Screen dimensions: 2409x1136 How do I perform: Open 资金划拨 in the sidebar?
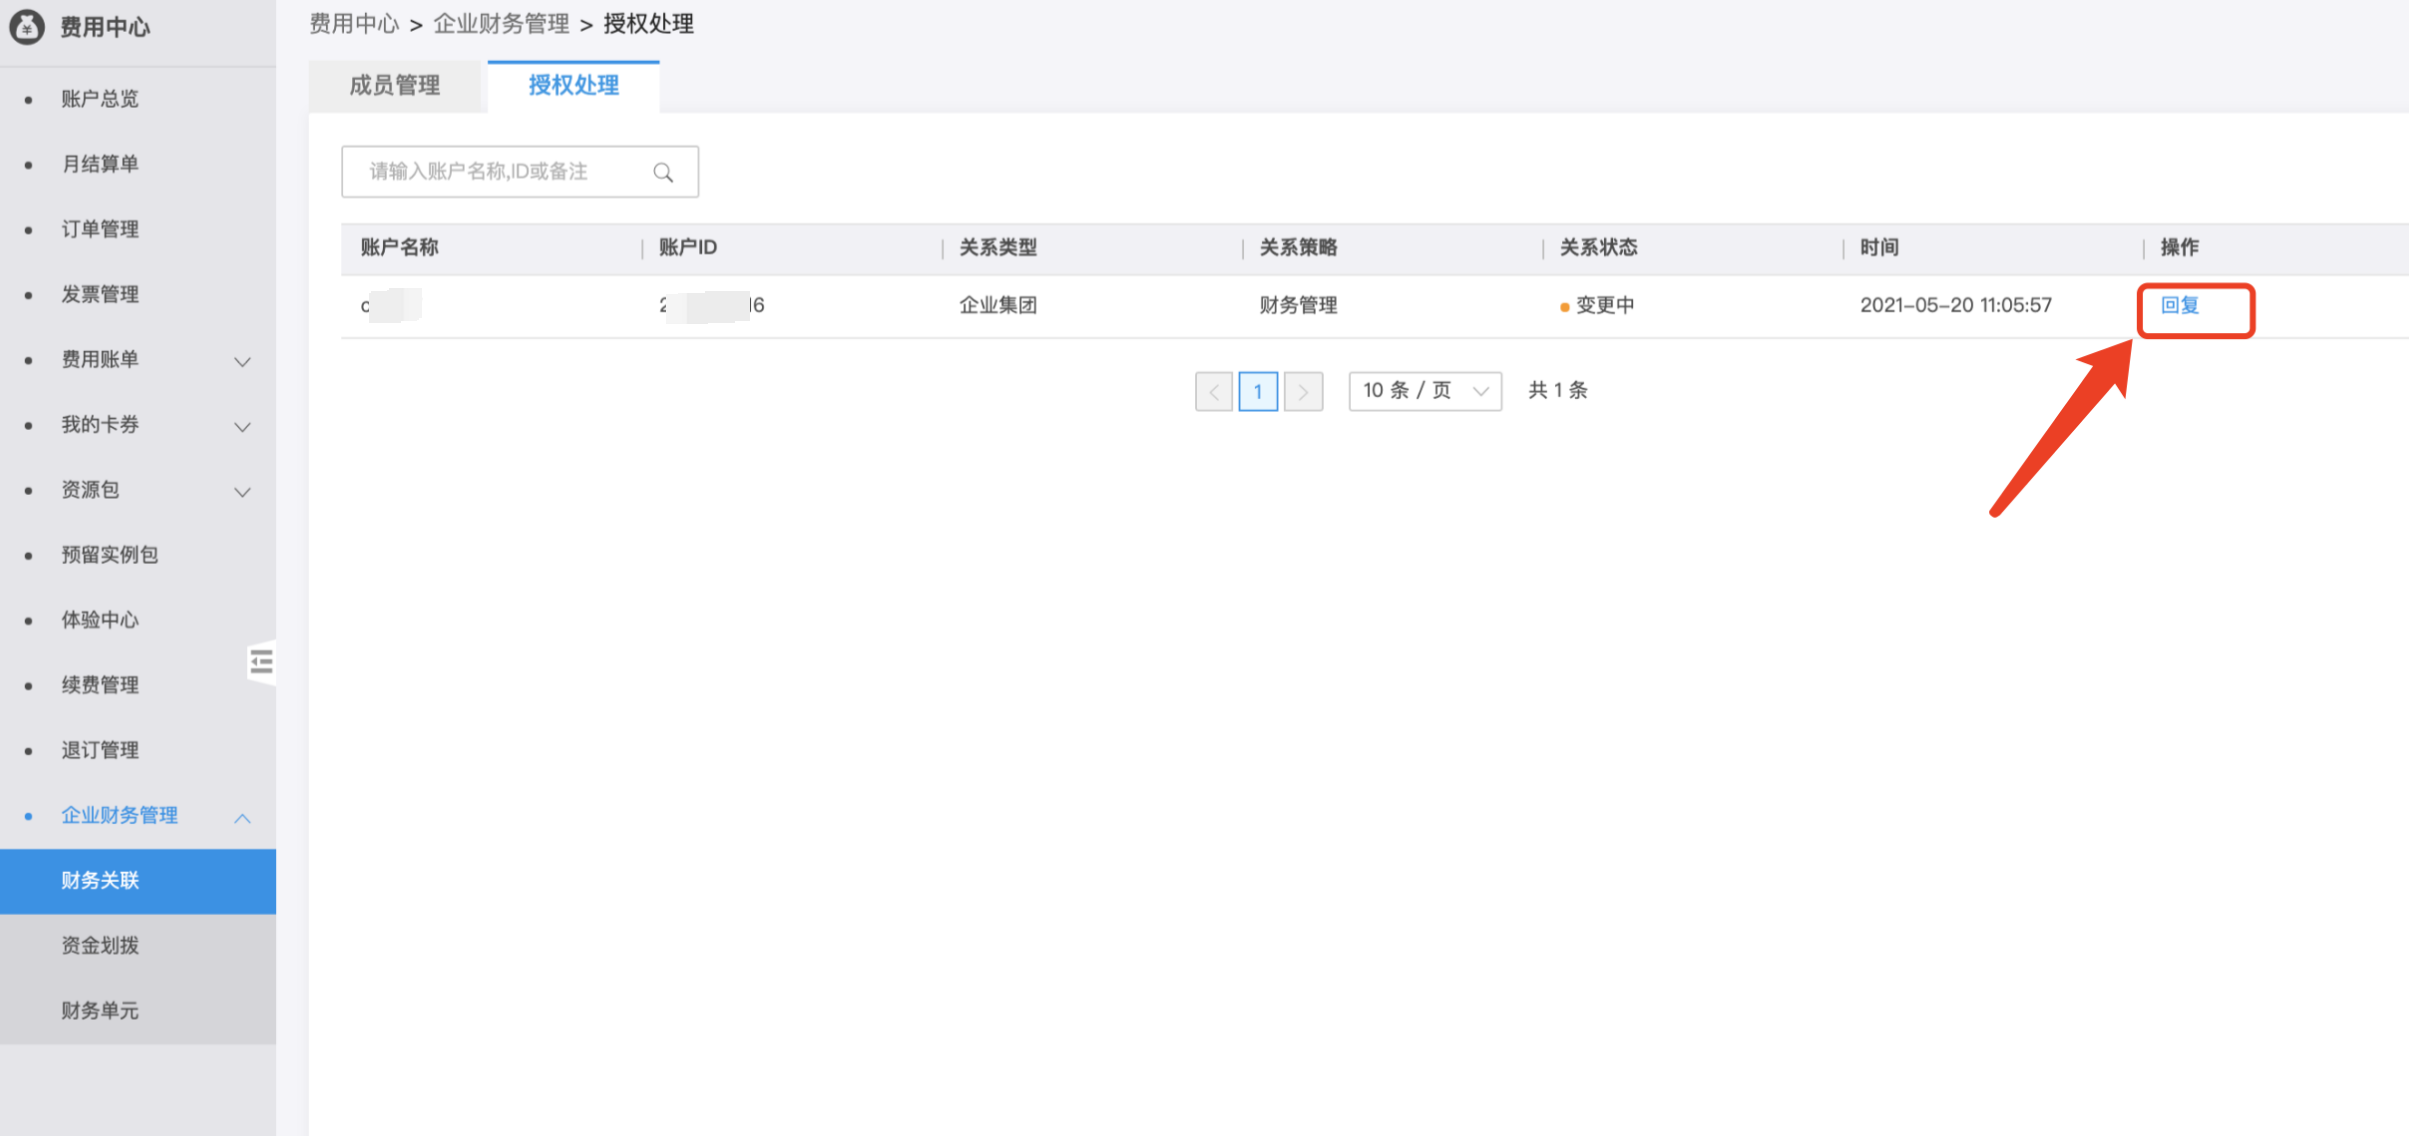click(100, 946)
